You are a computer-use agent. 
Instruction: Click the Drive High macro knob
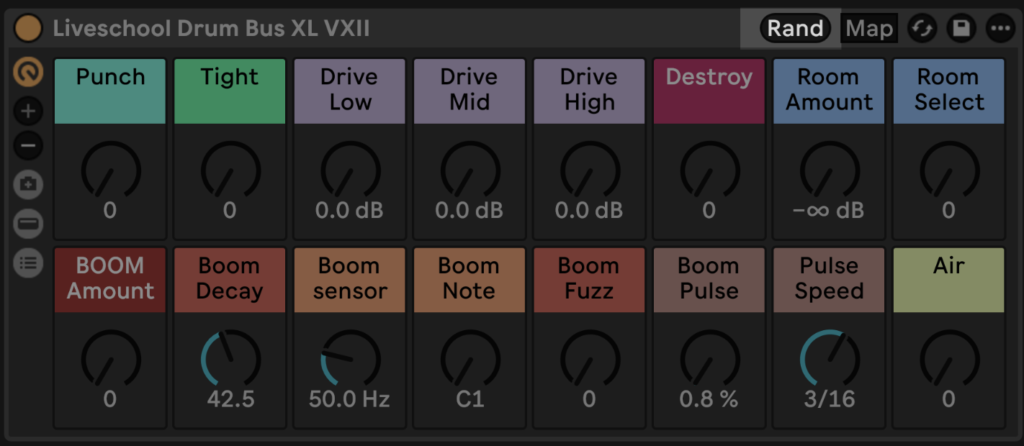tap(590, 170)
